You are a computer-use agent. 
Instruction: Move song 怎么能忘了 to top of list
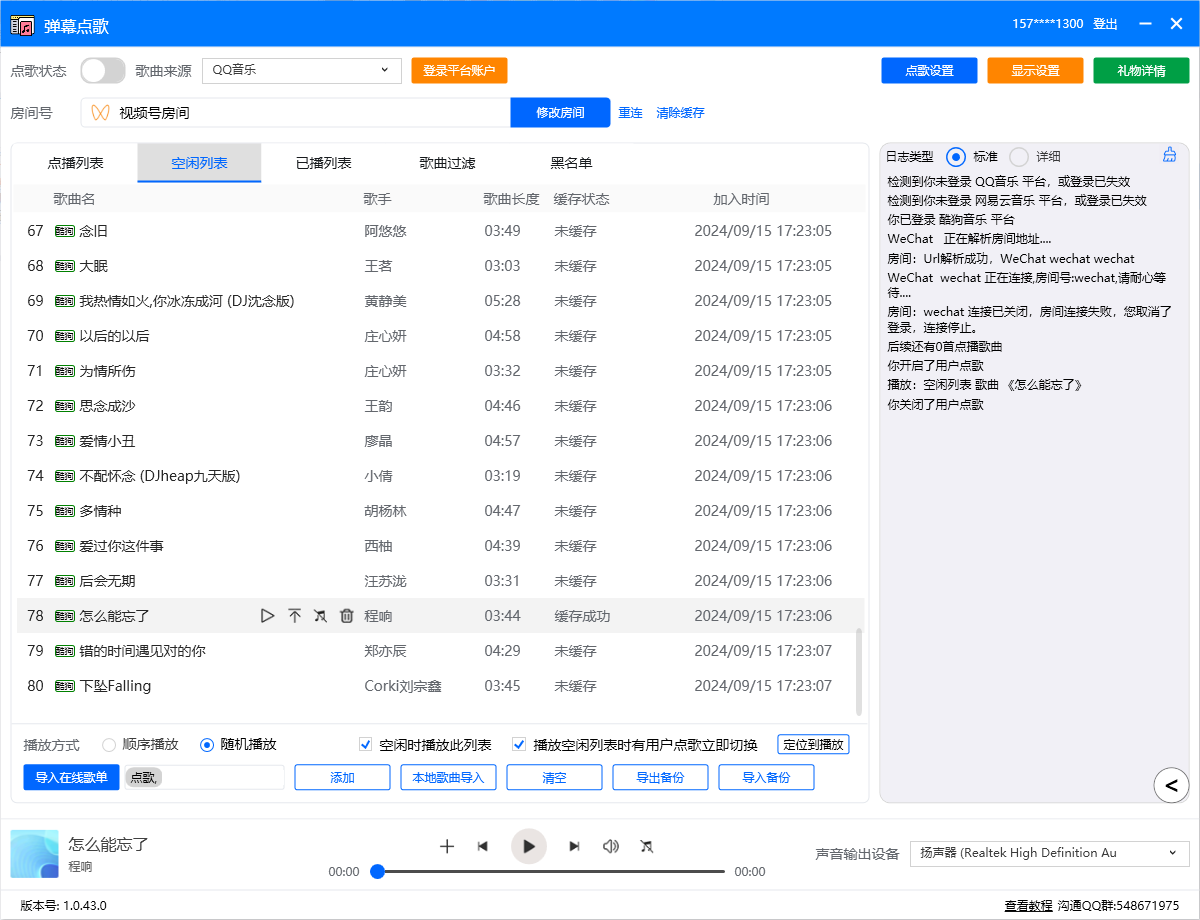294,616
